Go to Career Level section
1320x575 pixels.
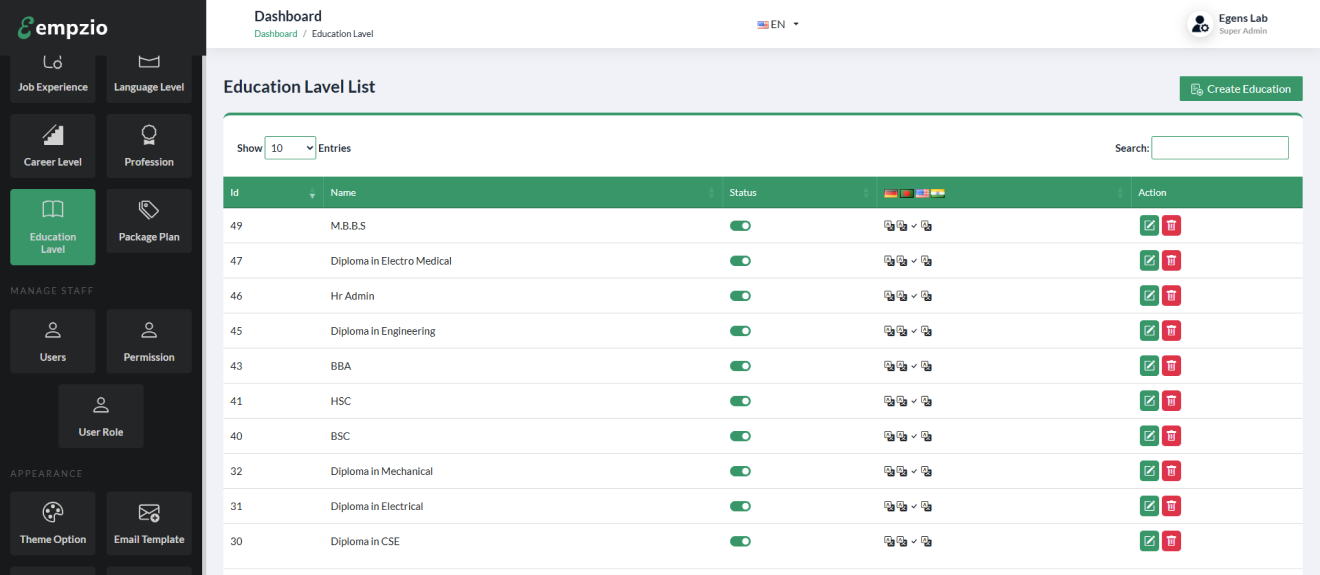tap(53, 146)
